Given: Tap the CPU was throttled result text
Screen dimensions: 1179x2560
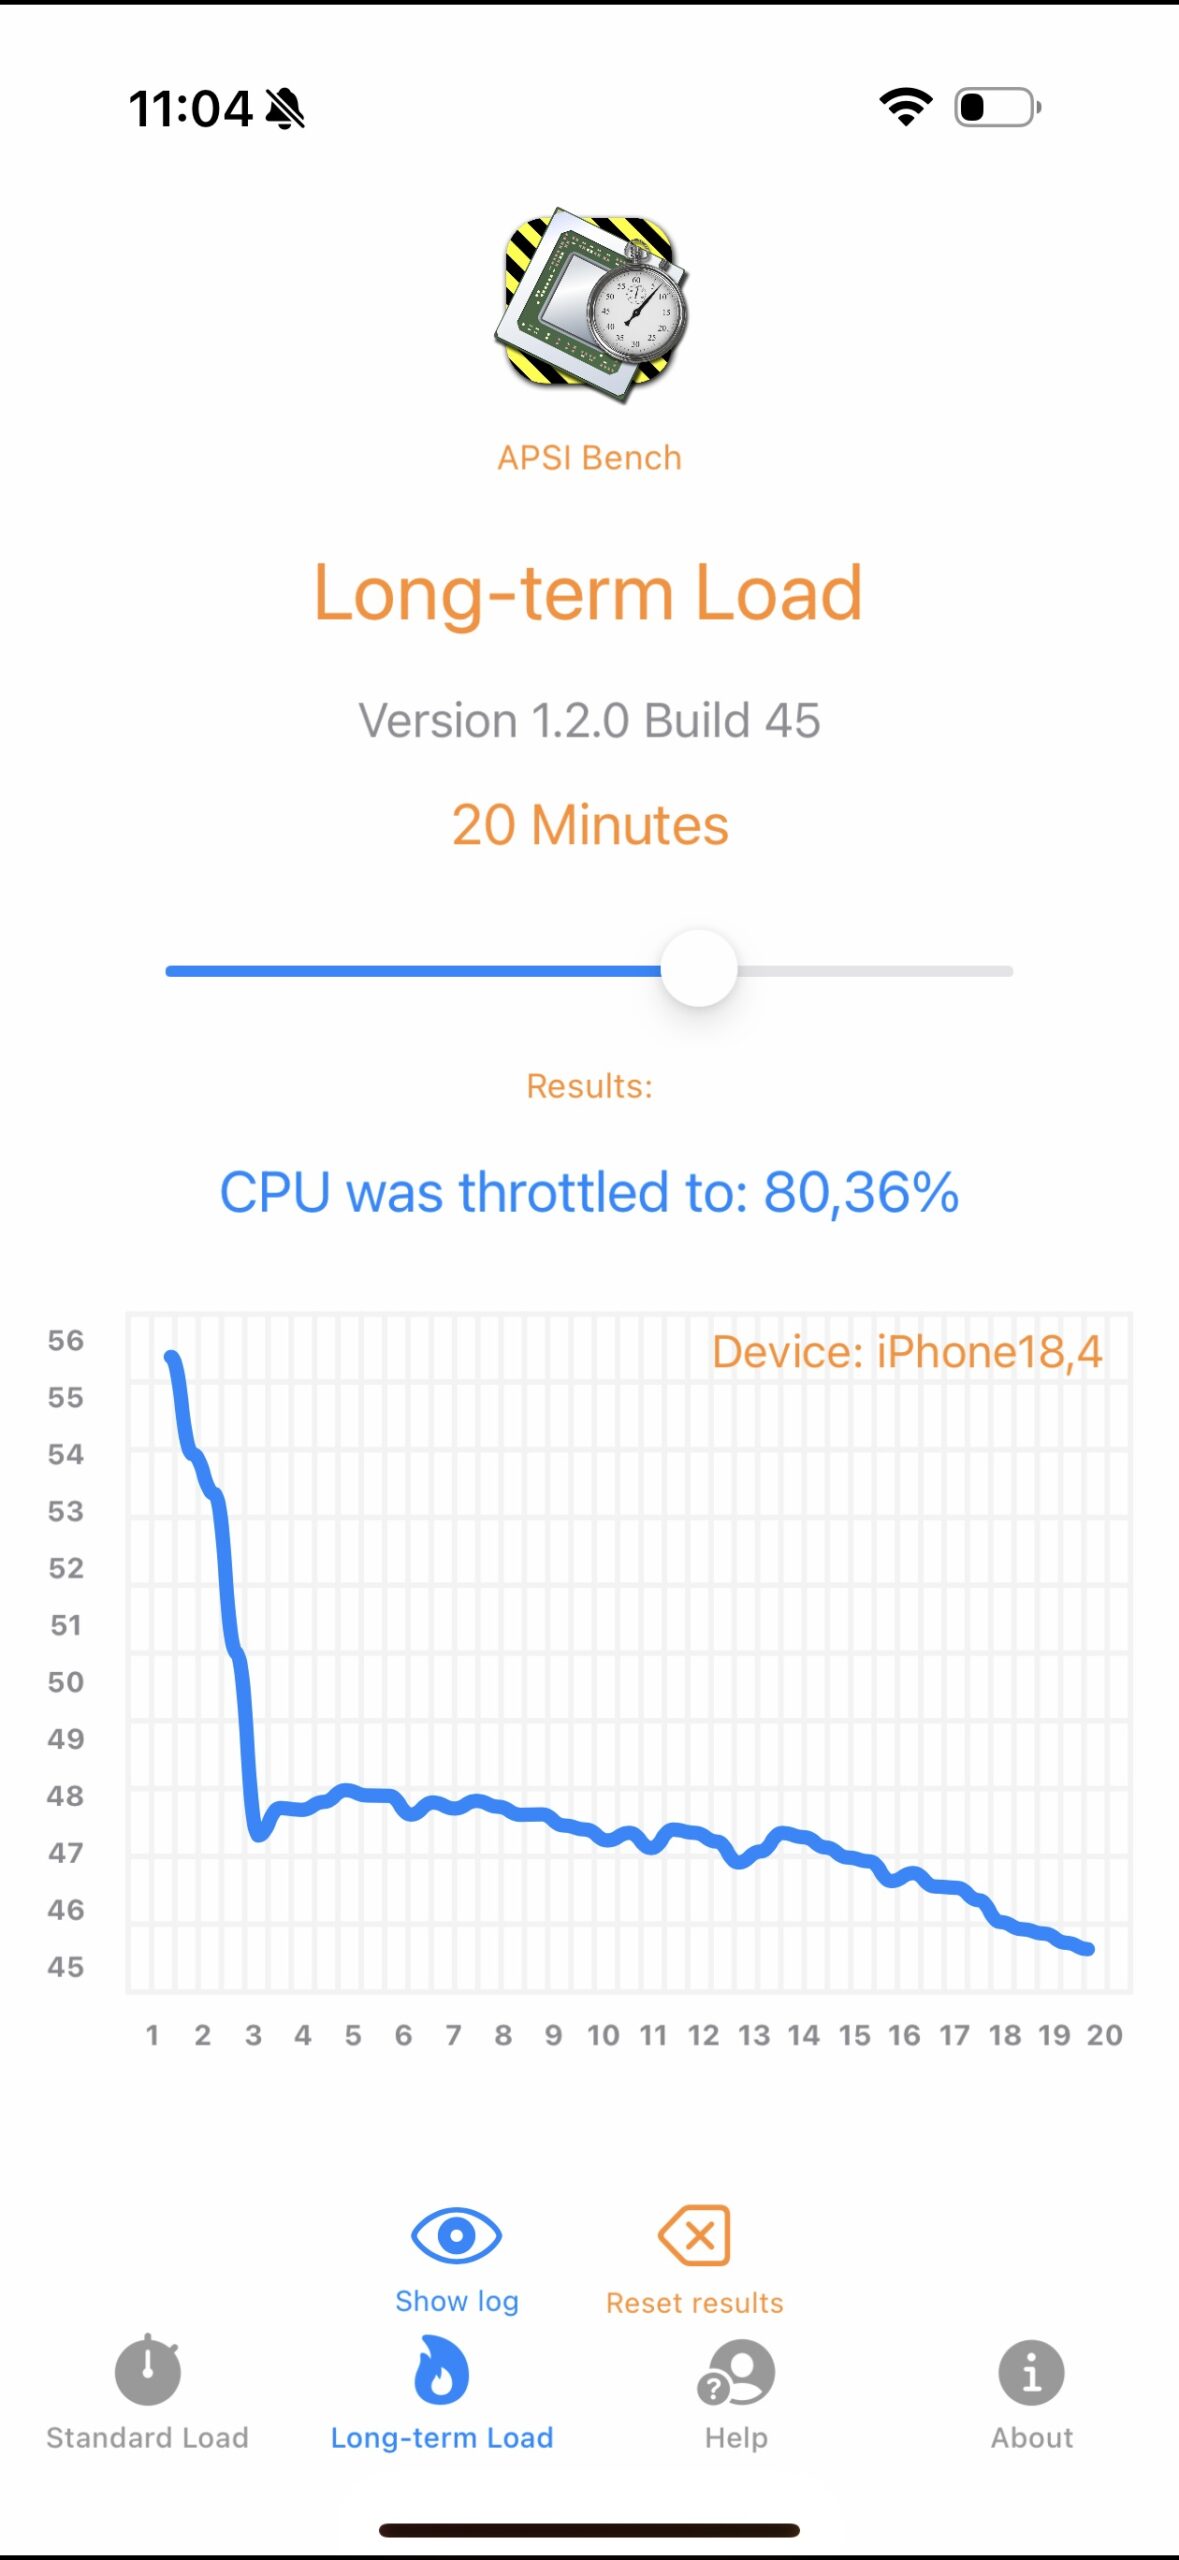Looking at the screenshot, I should pos(589,1192).
